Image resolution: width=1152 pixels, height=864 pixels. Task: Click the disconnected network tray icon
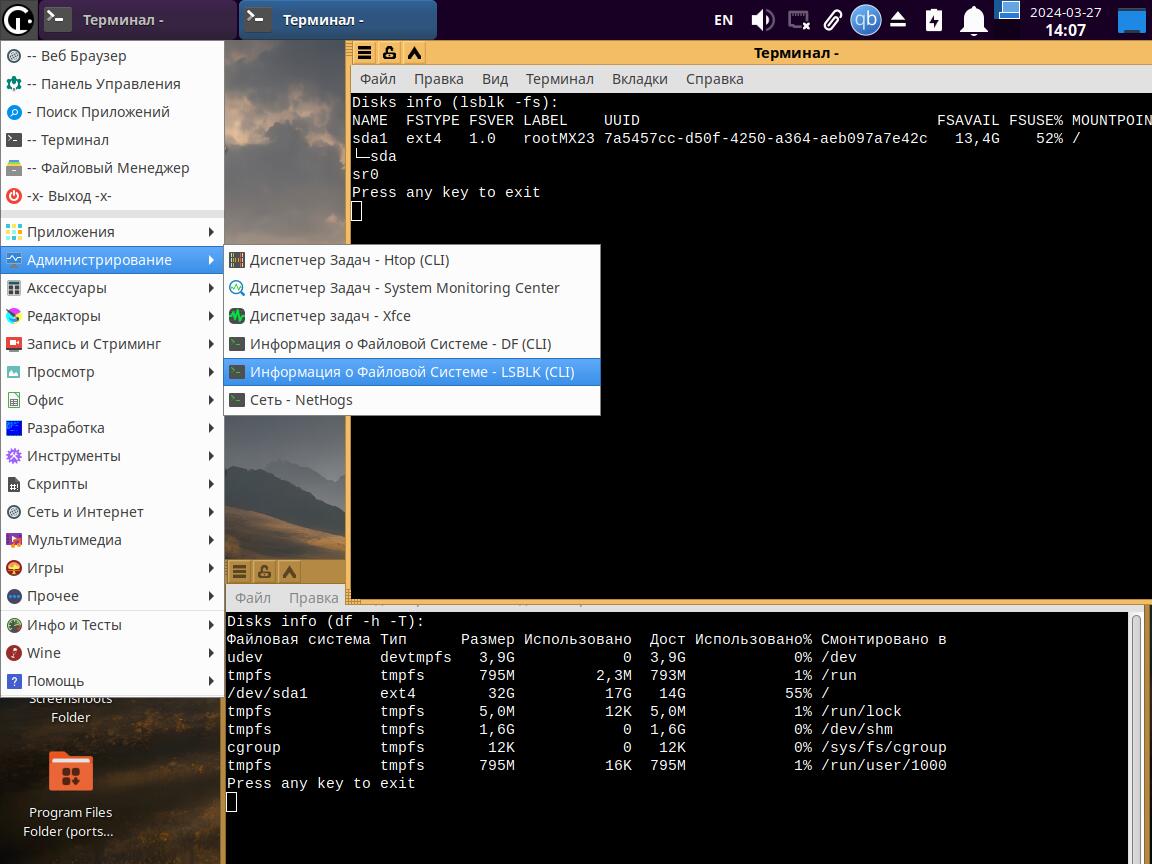(798, 20)
